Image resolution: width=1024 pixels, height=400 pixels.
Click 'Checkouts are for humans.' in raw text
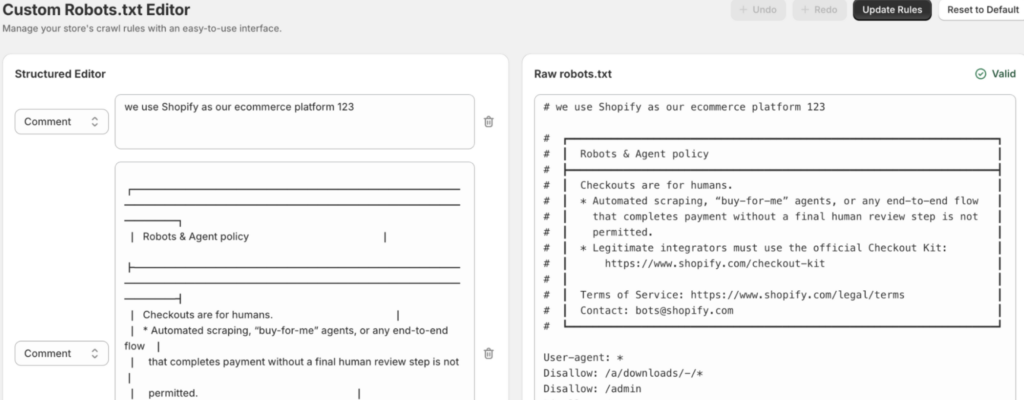pos(656,185)
